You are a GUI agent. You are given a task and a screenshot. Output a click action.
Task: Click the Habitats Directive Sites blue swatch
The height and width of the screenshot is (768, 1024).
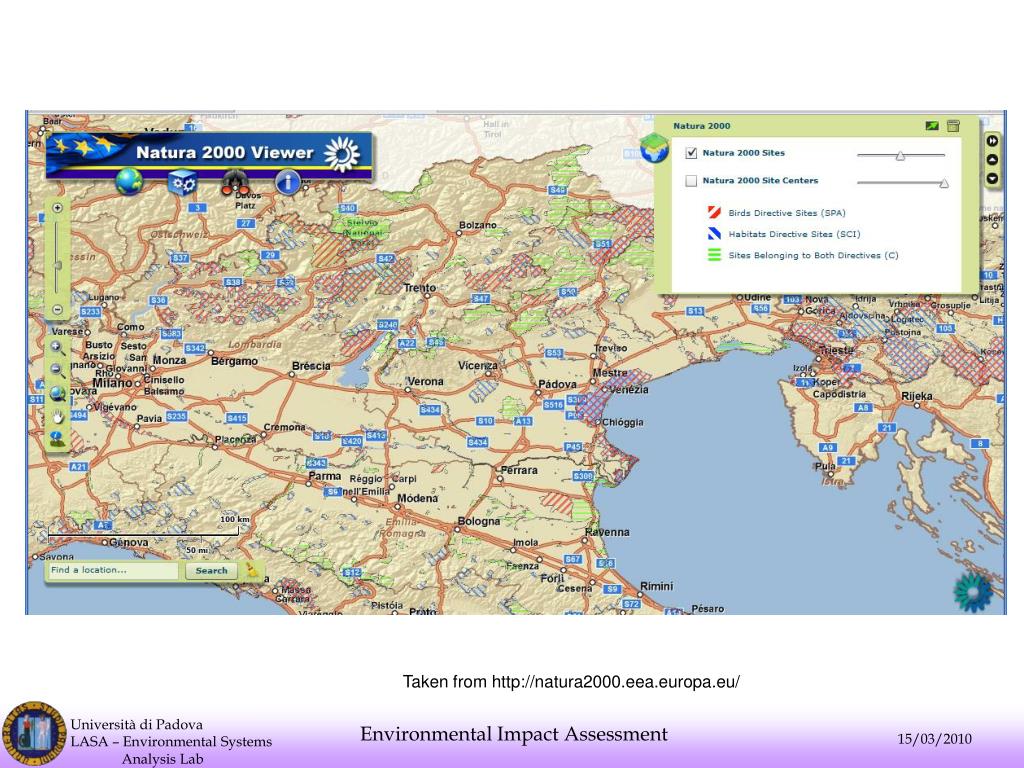(x=714, y=234)
